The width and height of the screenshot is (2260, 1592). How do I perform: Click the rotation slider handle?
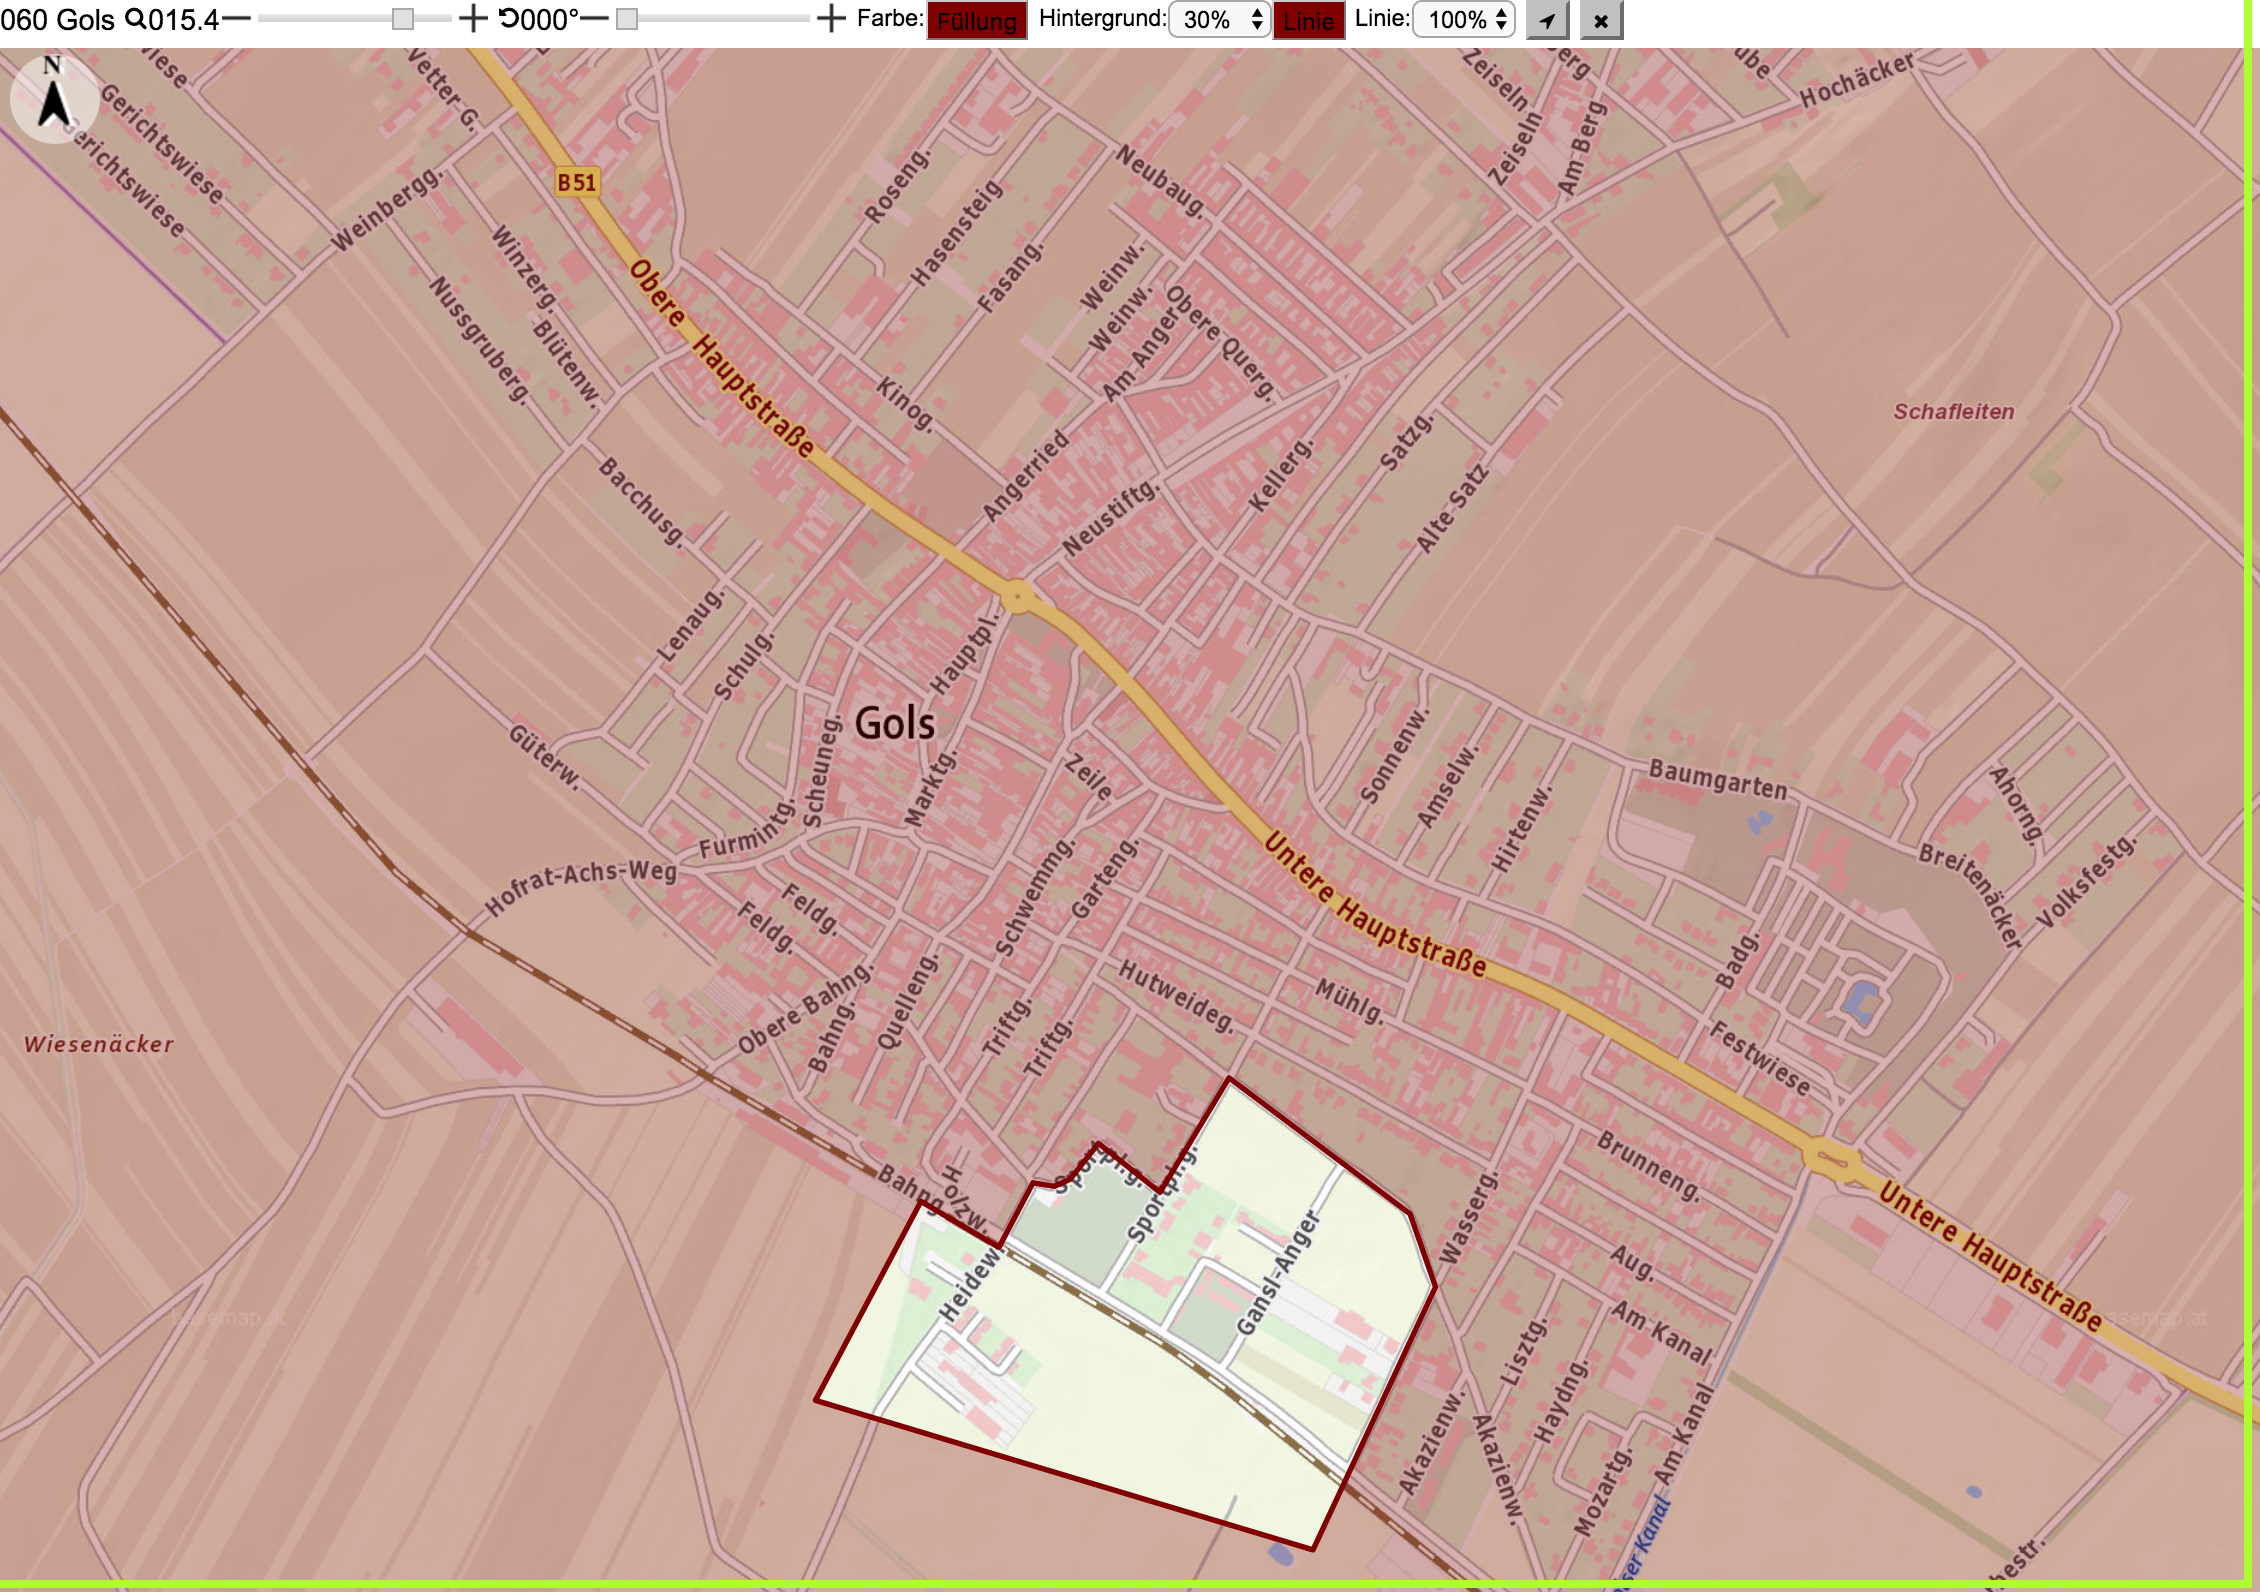pyautogui.click(x=627, y=19)
